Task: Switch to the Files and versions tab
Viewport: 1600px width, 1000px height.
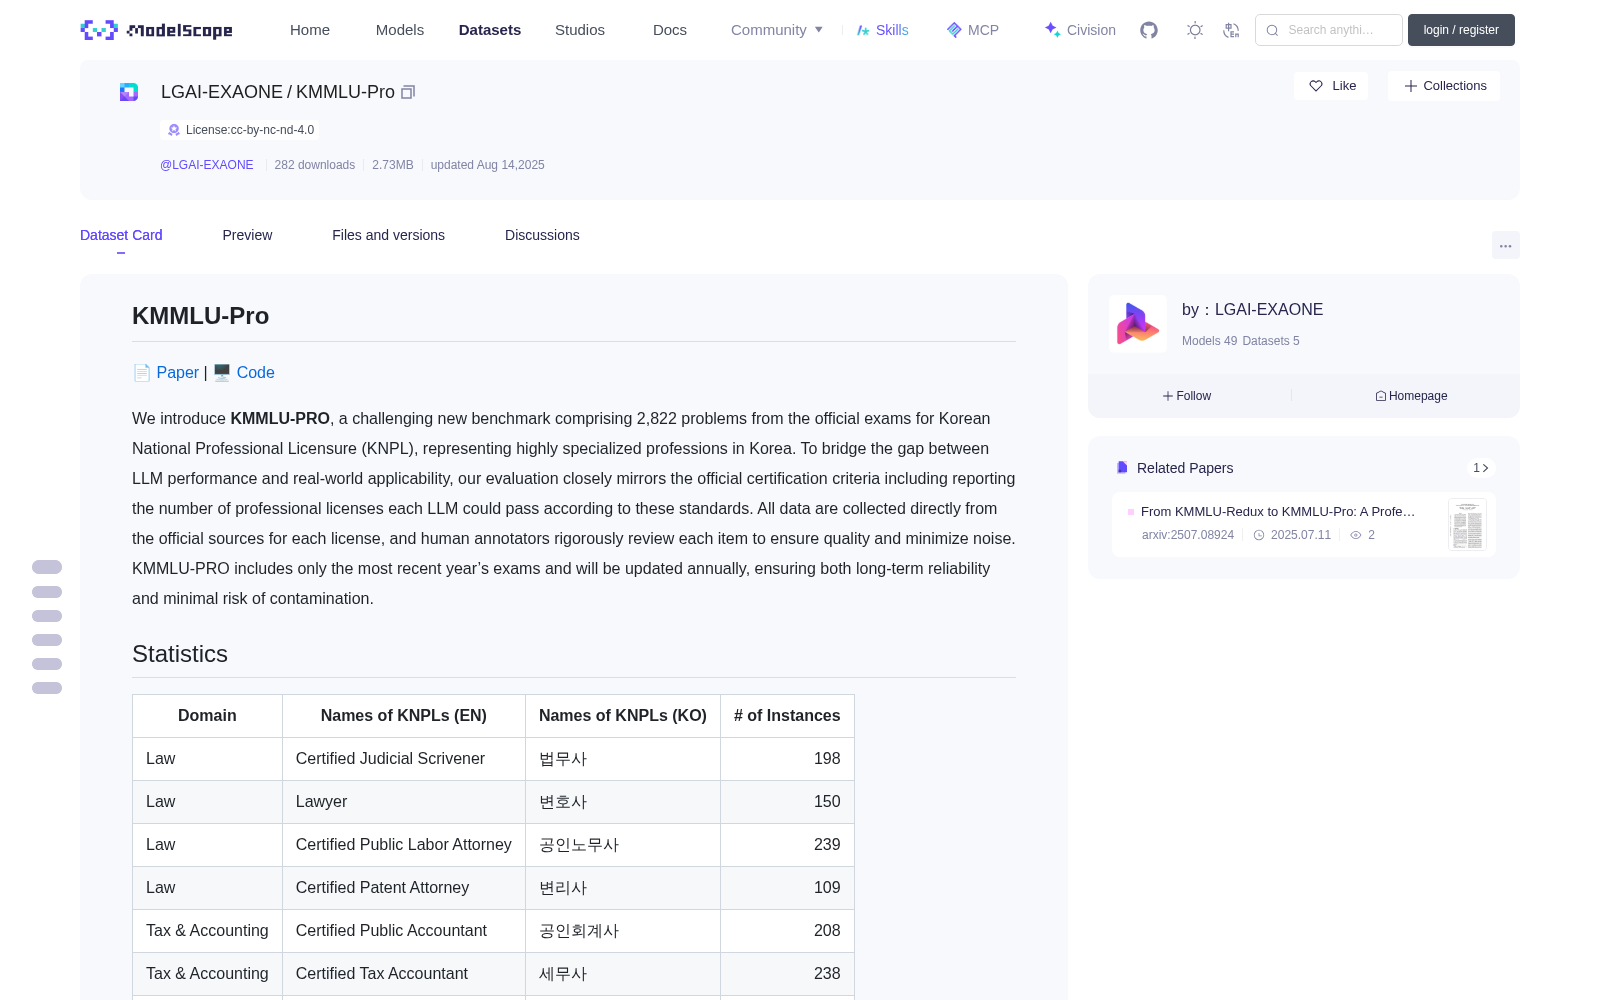Action: coord(388,235)
